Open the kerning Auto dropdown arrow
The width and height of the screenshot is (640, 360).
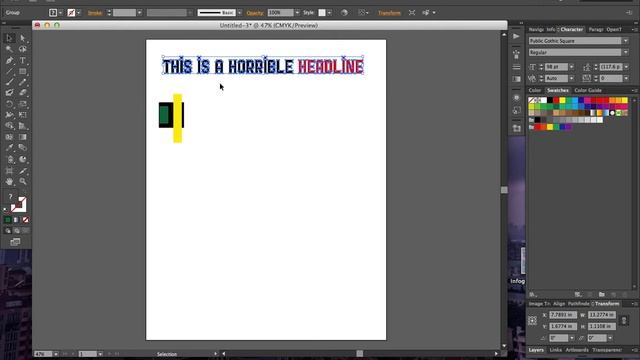pyautogui.click(x=571, y=78)
